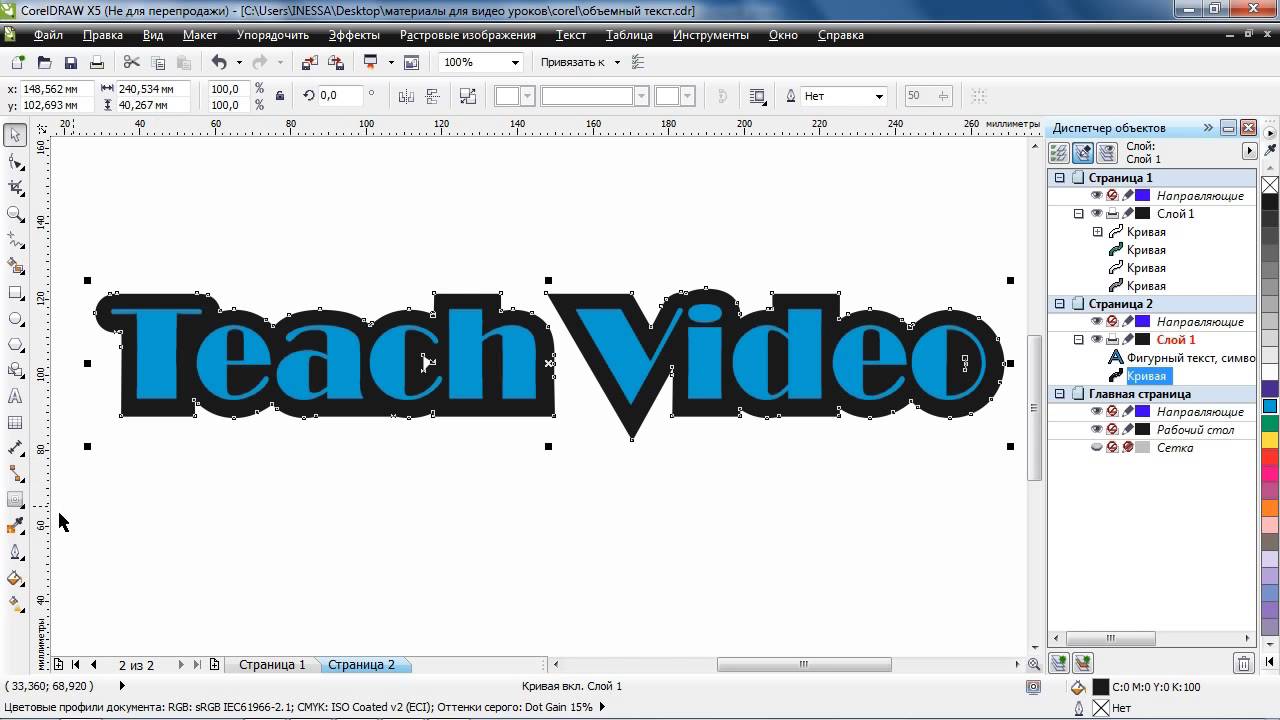Save the document with floppy icon
This screenshot has width=1280, height=720.
click(70, 62)
